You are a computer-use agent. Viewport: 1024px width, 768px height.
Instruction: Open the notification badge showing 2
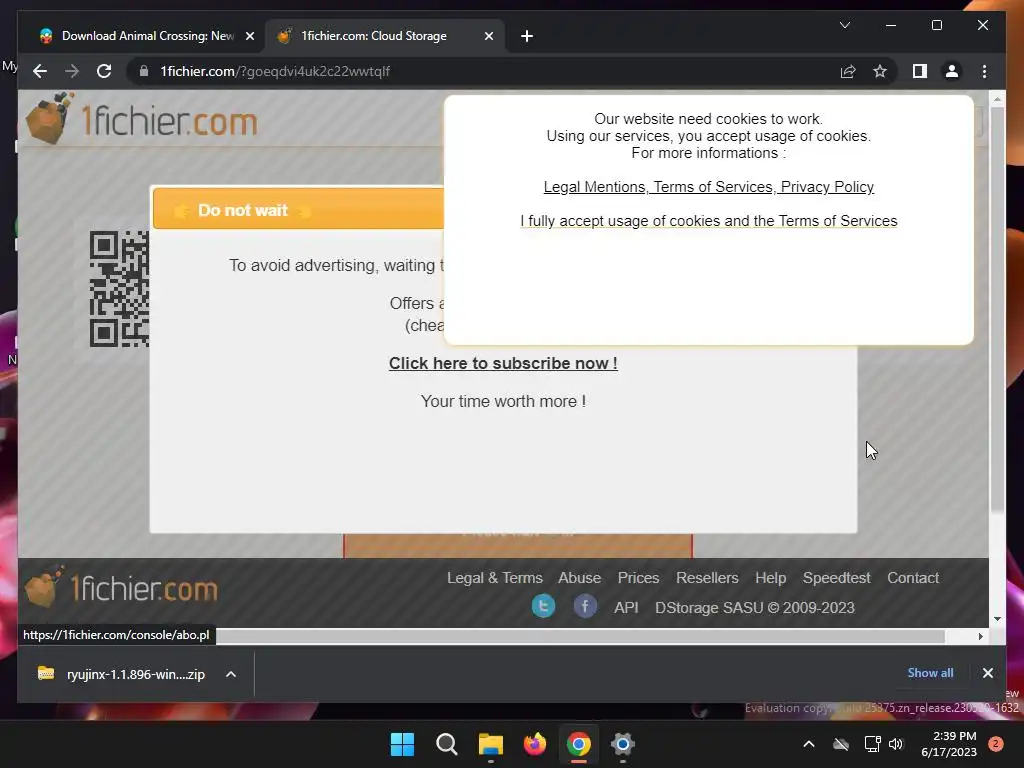(x=996, y=744)
